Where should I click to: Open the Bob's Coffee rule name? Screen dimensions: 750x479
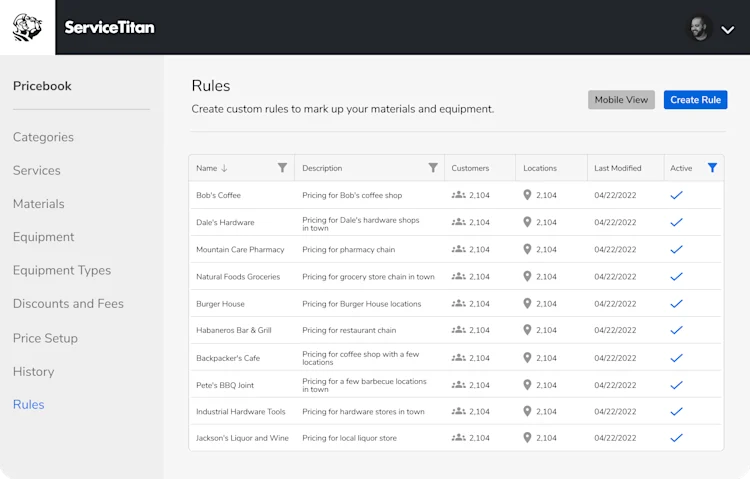tap(219, 195)
